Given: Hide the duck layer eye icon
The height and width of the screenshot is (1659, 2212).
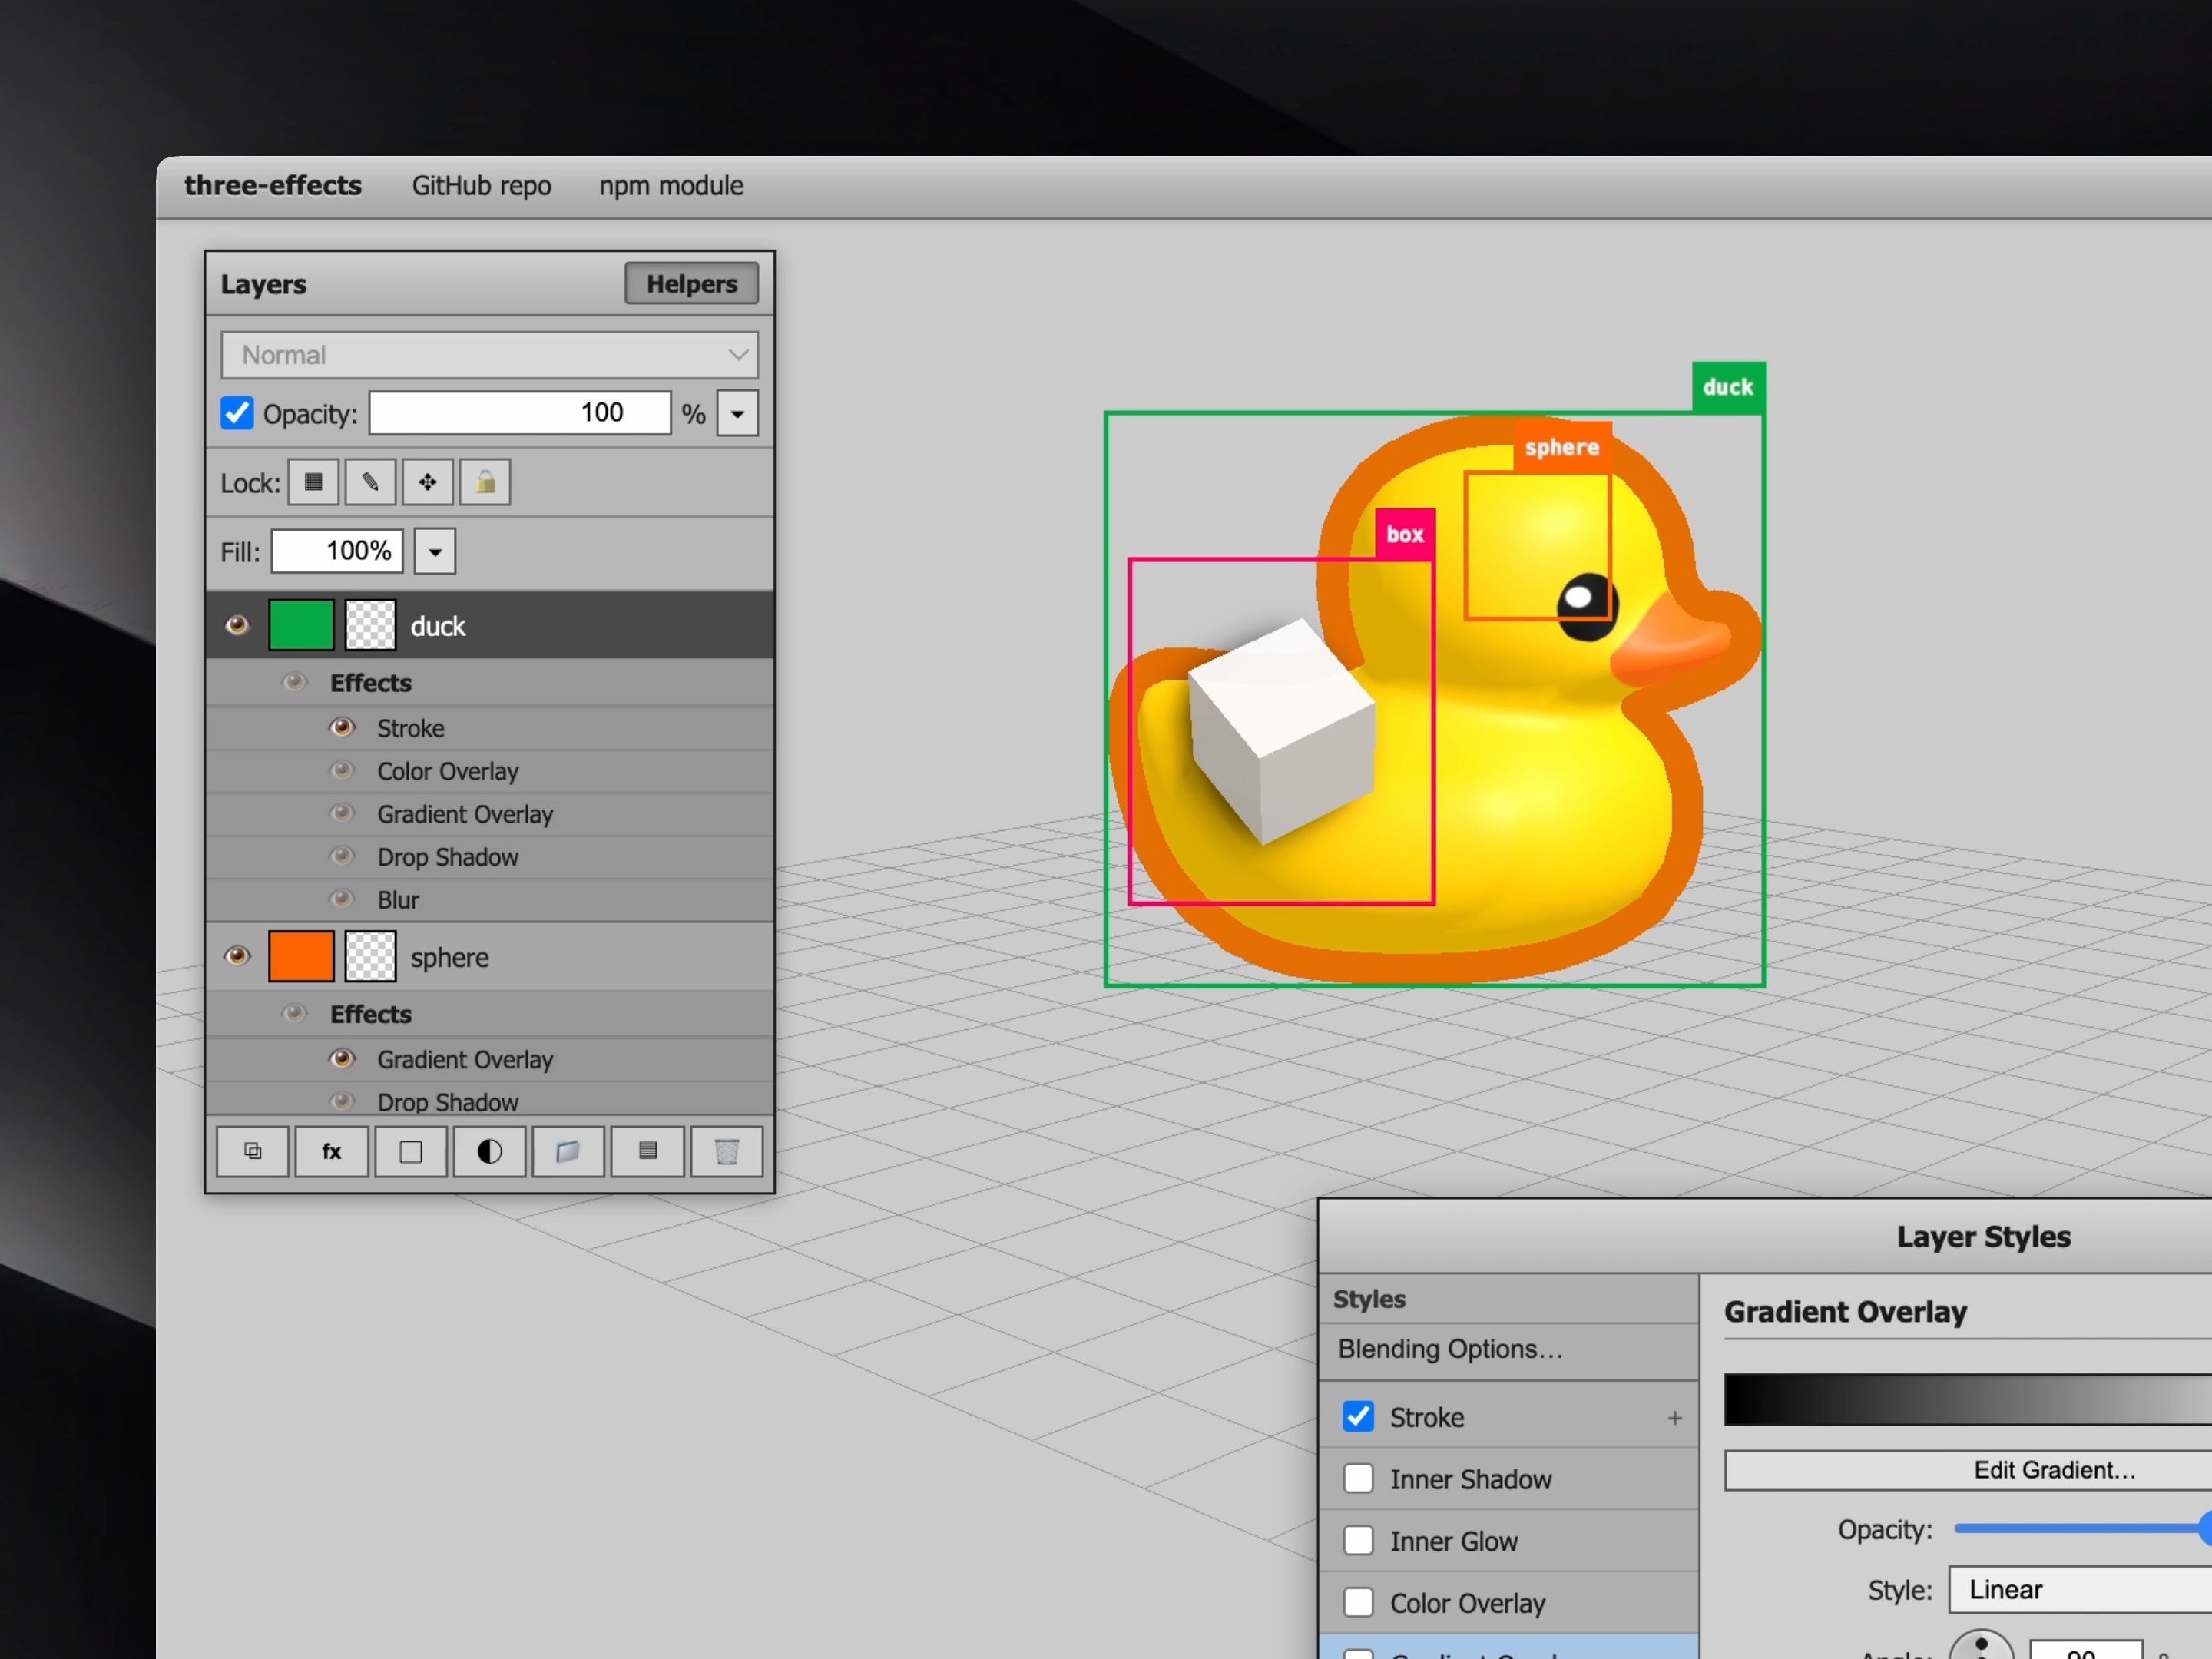Looking at the screenshot, I should coord(237,625).
